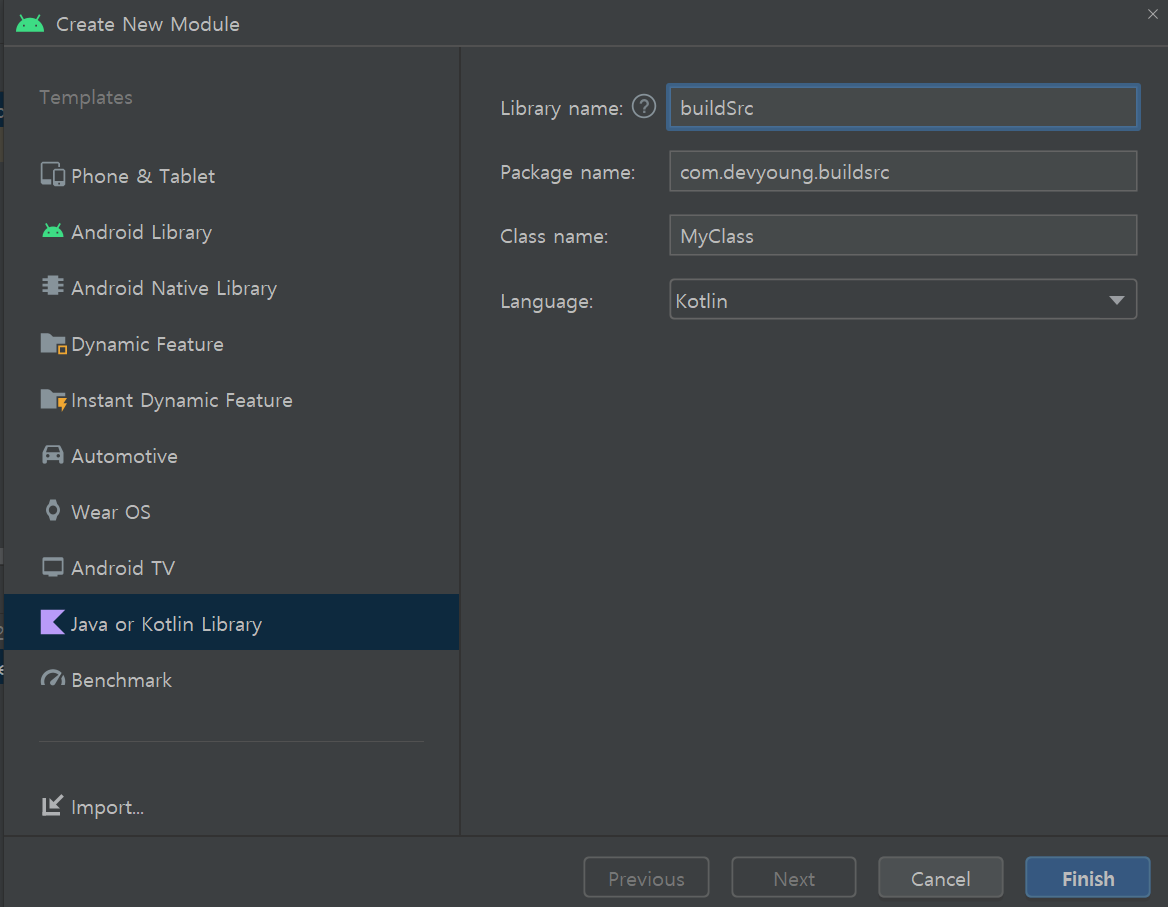
Task: Click the Create New Module title text
Action: click(x=147, y=24)
